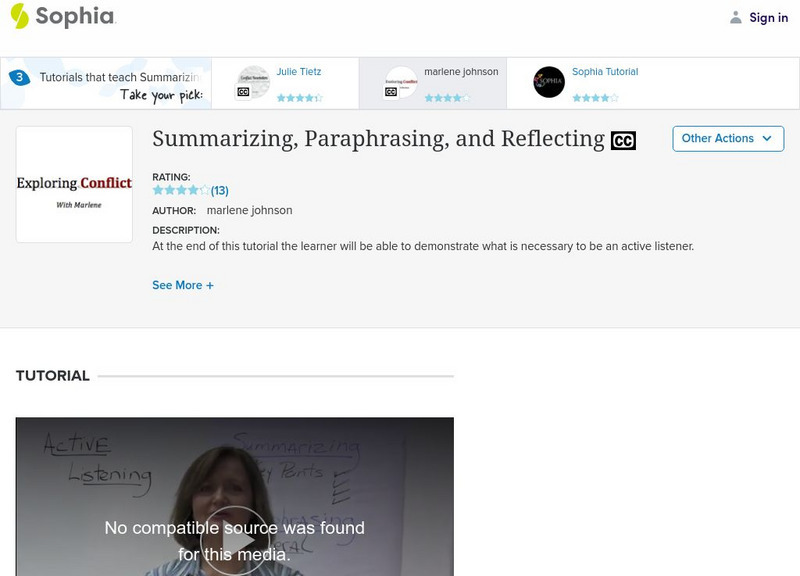This screenshot has height=576, width=800.
Task: Open the Sign in link
Action: pyautogui.click(x=768, y=18)
